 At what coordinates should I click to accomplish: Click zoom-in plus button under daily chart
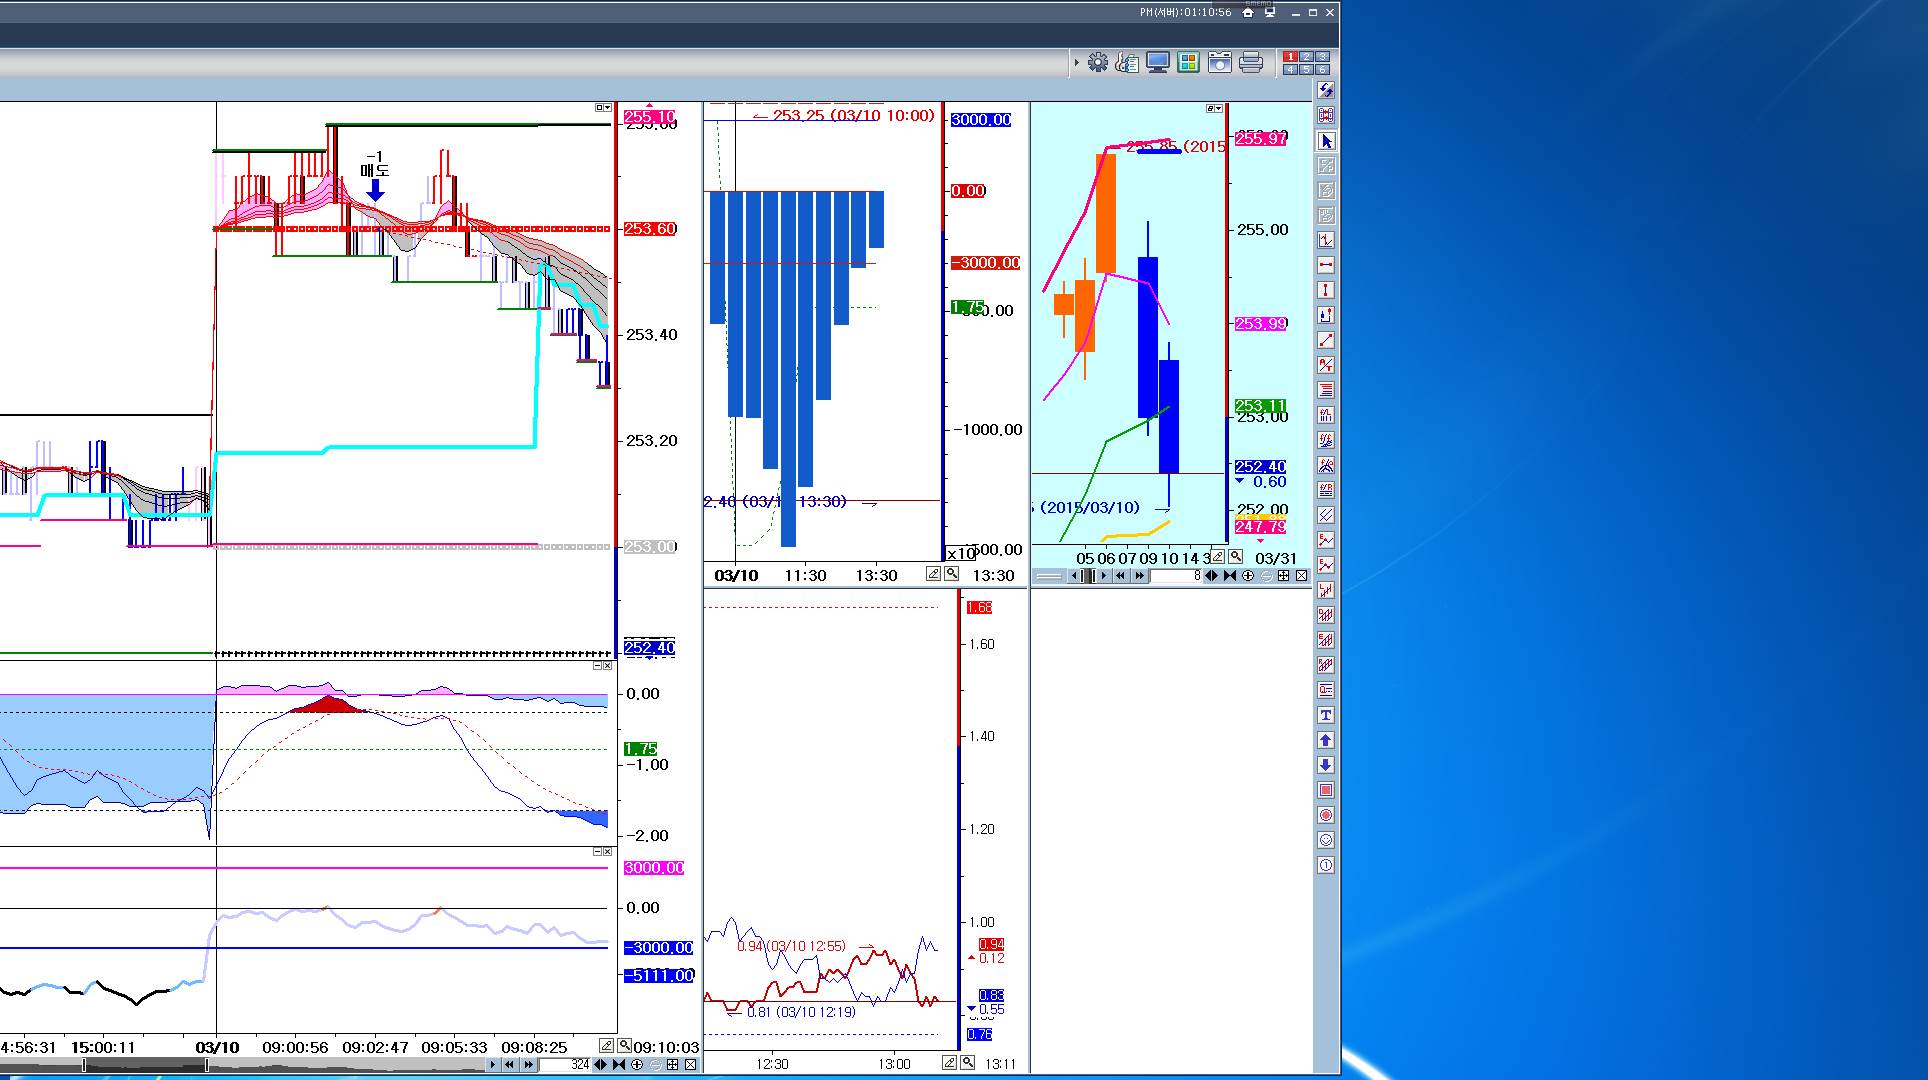(x=1248, y=576)
